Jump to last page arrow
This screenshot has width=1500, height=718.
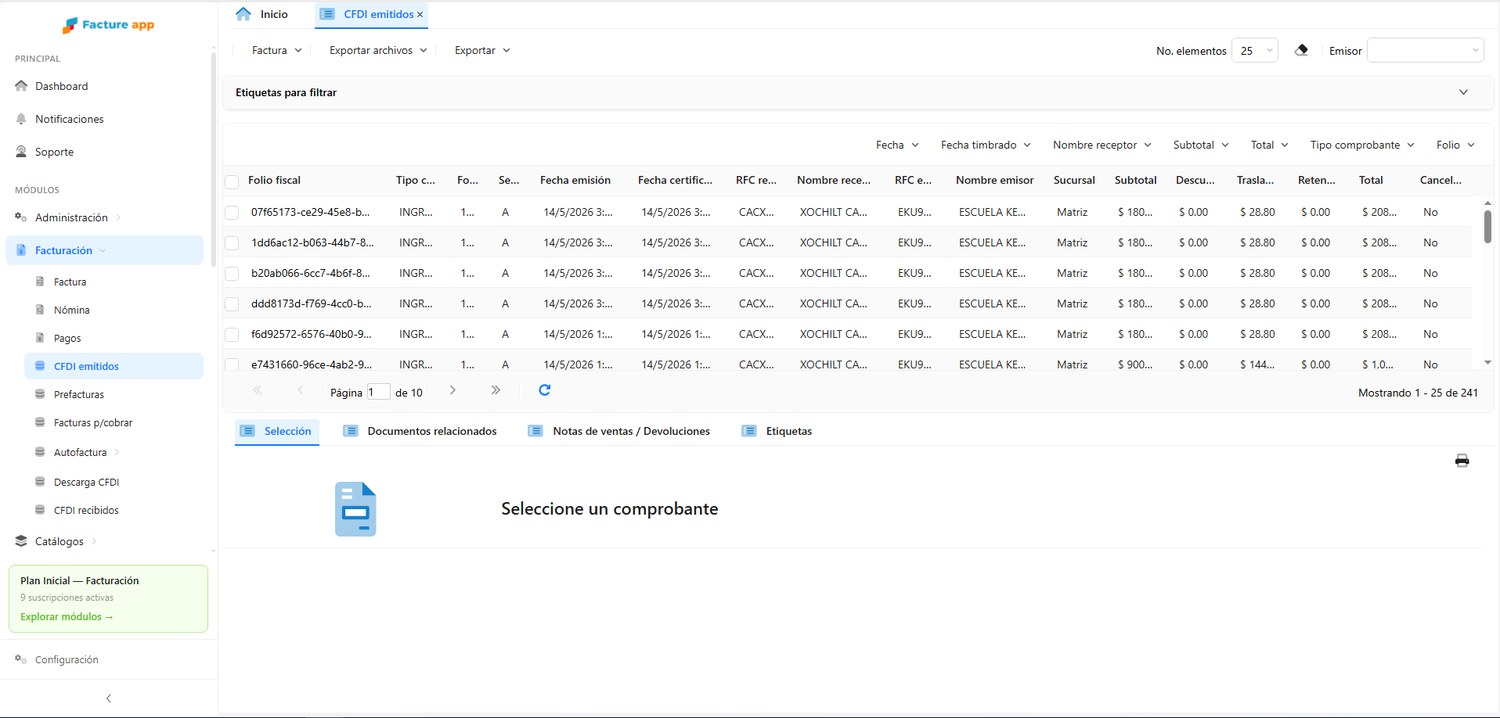[x=495, y=390]
